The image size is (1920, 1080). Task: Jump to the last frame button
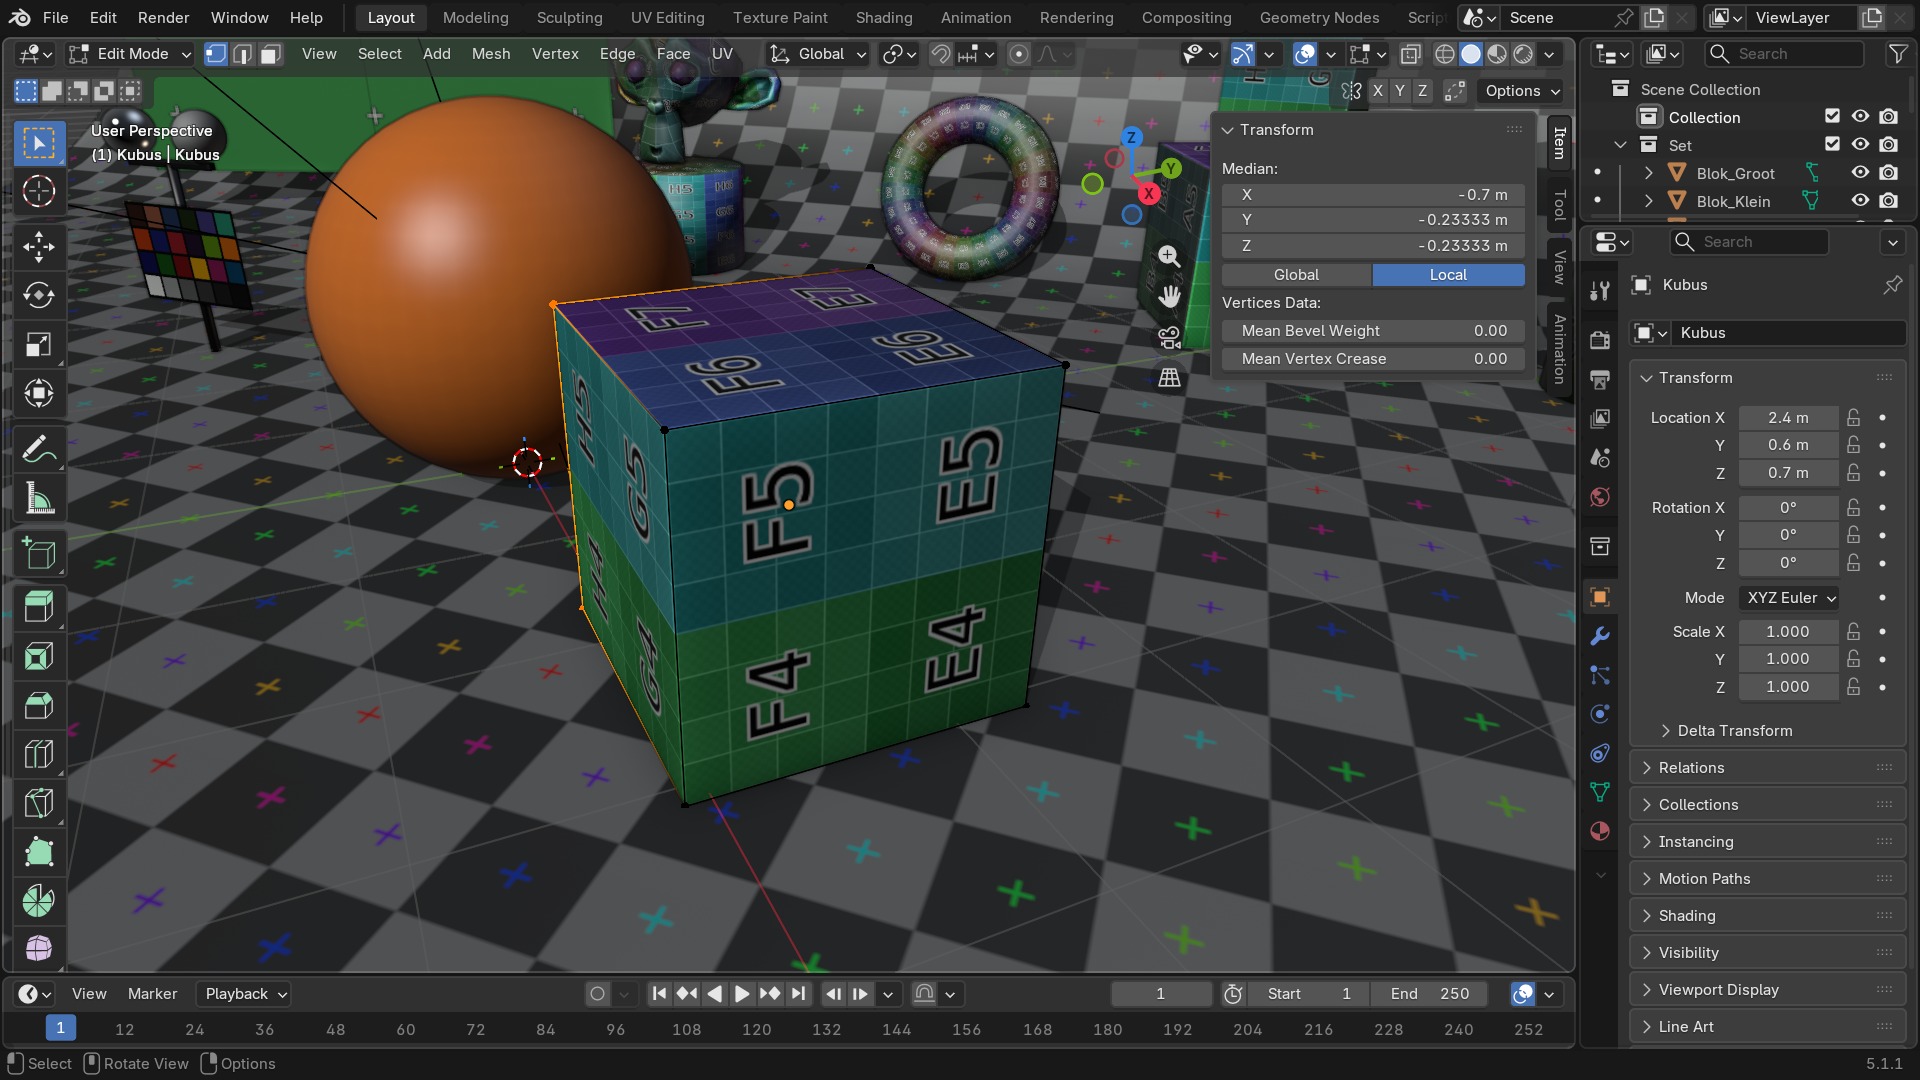[797, 994]
